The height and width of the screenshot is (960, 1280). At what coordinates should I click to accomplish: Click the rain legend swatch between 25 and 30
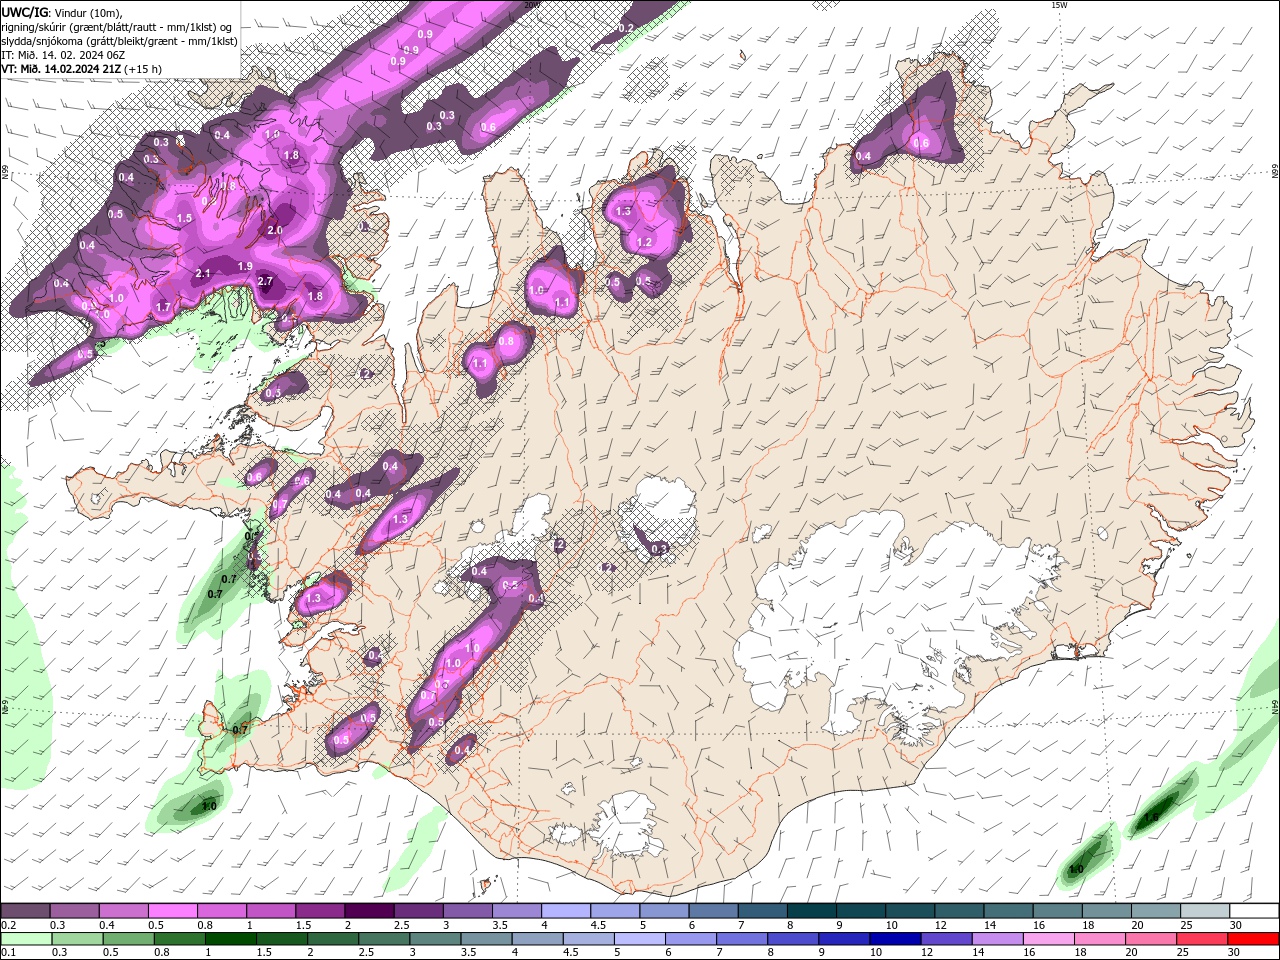pyautogui.click(x=1203, y=939)
